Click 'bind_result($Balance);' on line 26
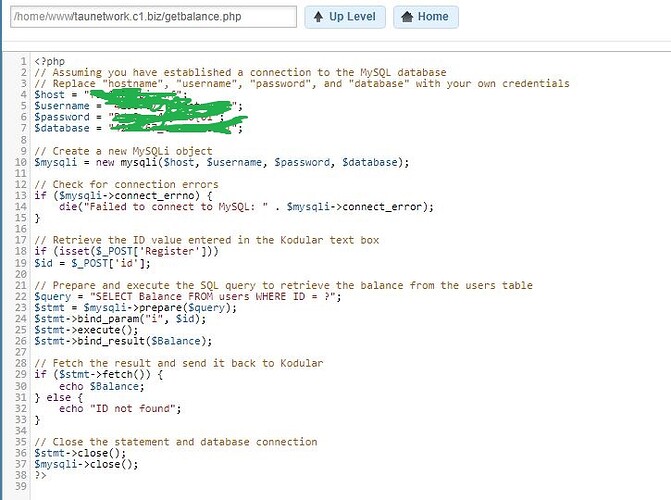The image size is (671, 500). [145, 341]
